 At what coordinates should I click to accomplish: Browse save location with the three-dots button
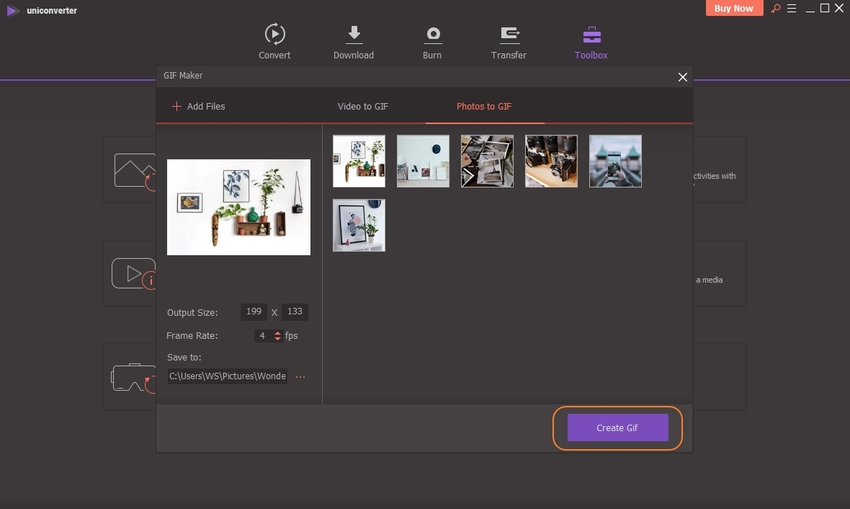(x=300, y=377)
